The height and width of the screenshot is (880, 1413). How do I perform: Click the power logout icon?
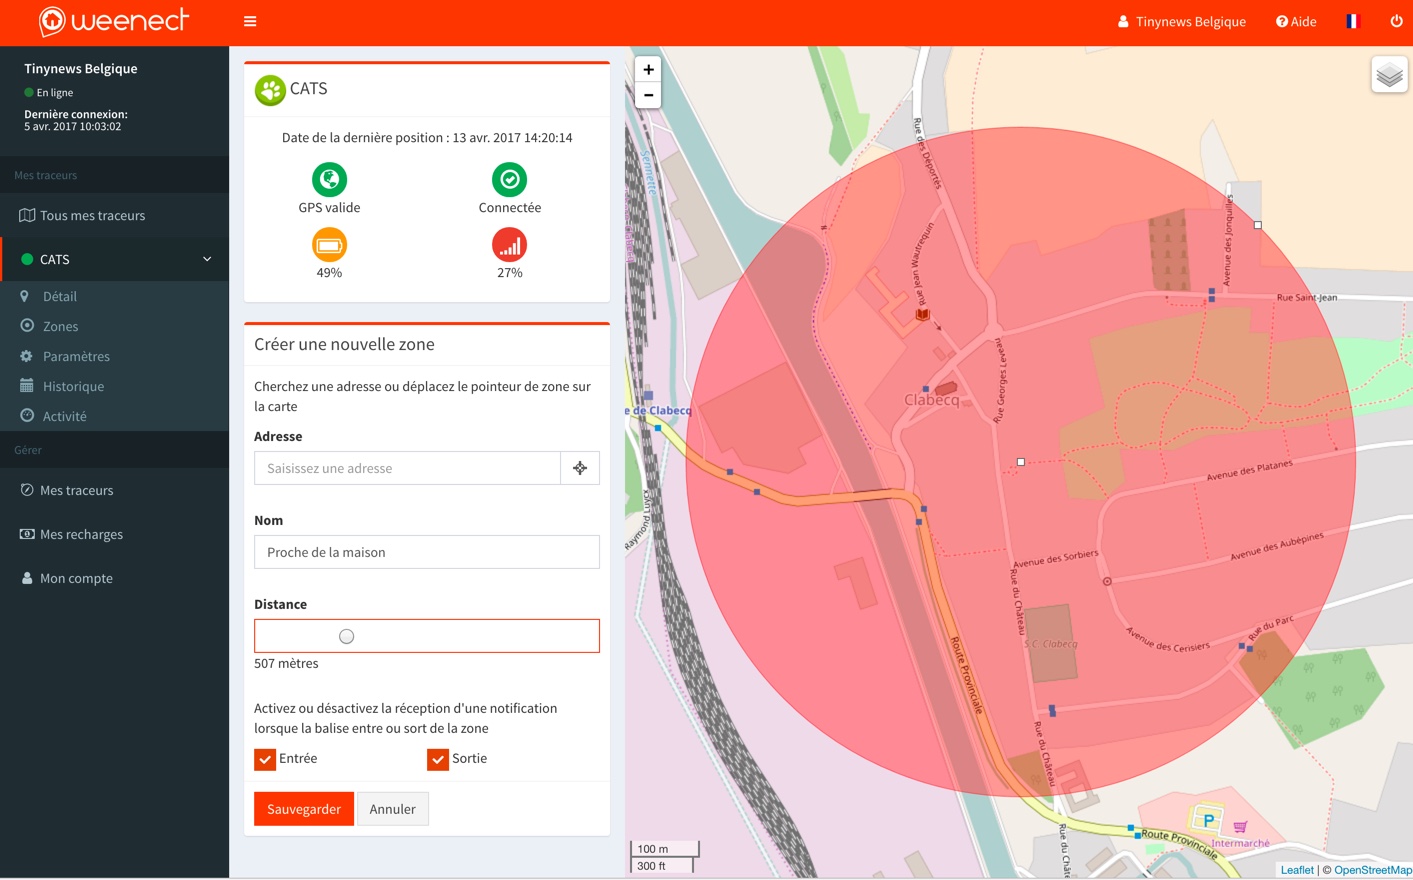[x=1396, y=21]
